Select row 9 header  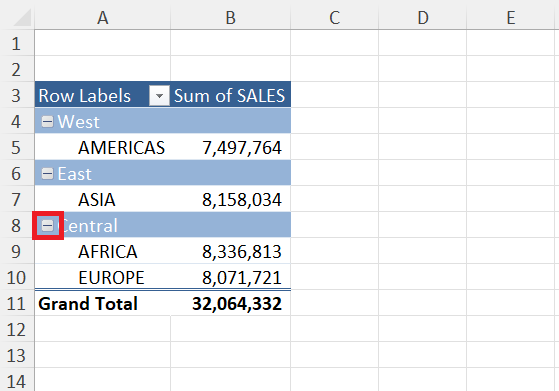tap(16, 252)
